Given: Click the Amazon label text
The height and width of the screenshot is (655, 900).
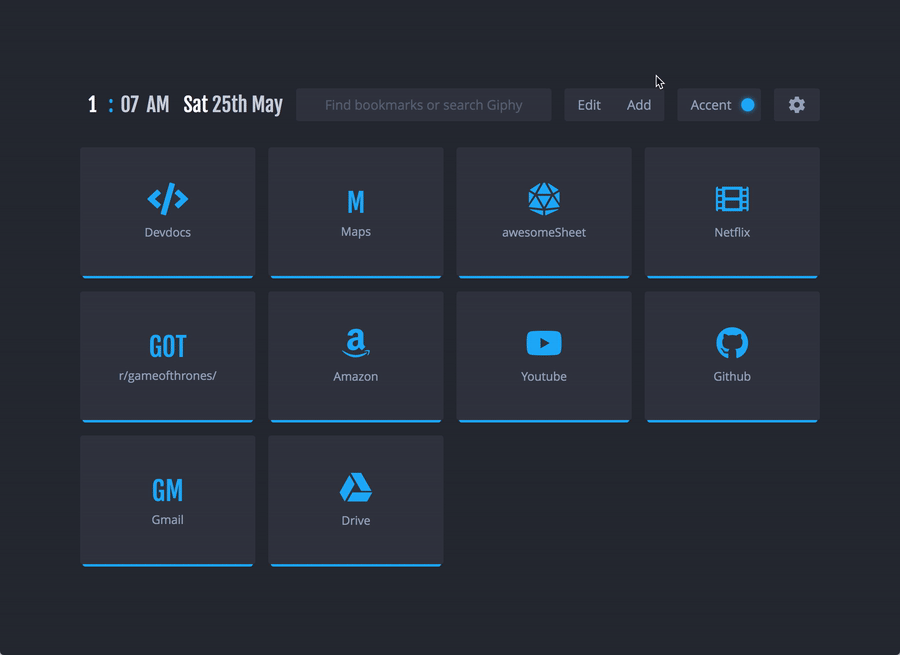Looking at the screenshot, I should pyautogui.click(x=356, y=377).
